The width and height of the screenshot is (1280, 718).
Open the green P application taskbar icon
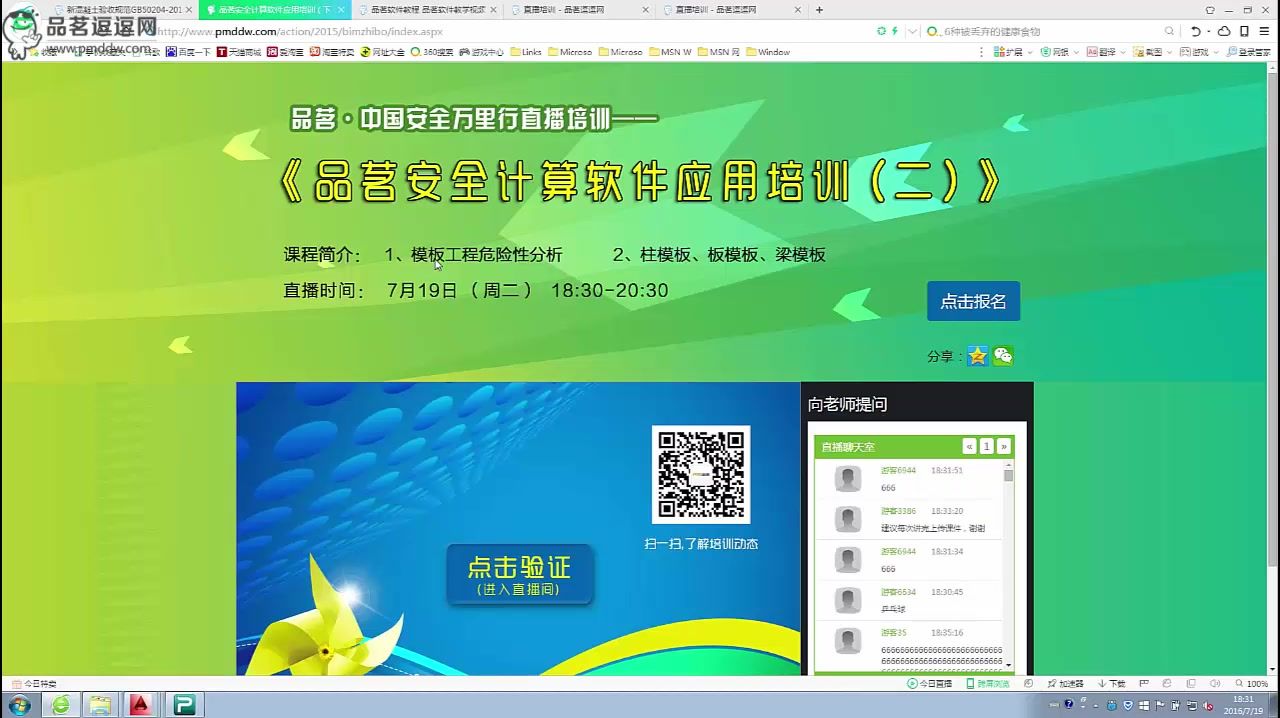[183, 705]
